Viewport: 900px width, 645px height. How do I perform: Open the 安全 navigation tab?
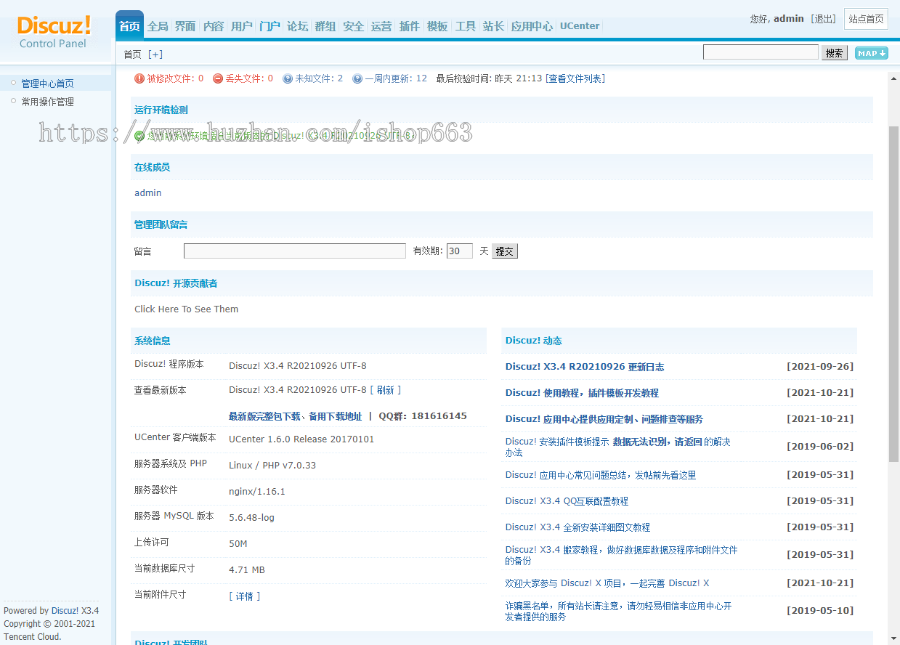pos(354,26)
